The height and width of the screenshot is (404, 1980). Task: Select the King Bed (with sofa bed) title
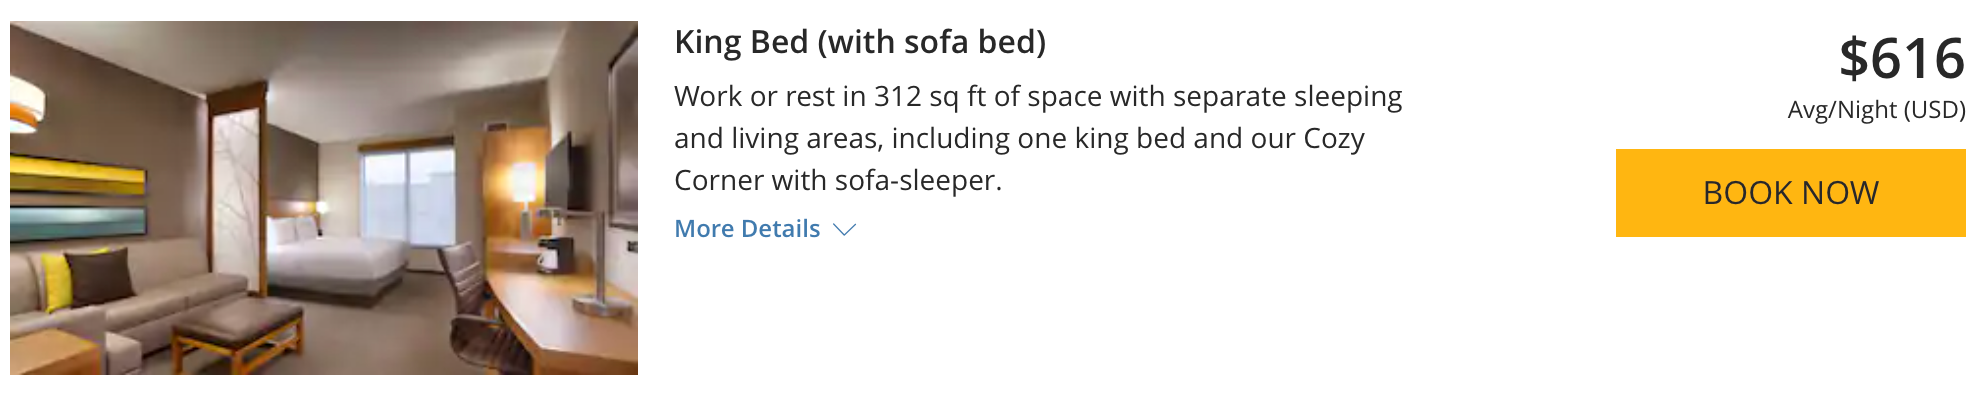coord(860,42)
